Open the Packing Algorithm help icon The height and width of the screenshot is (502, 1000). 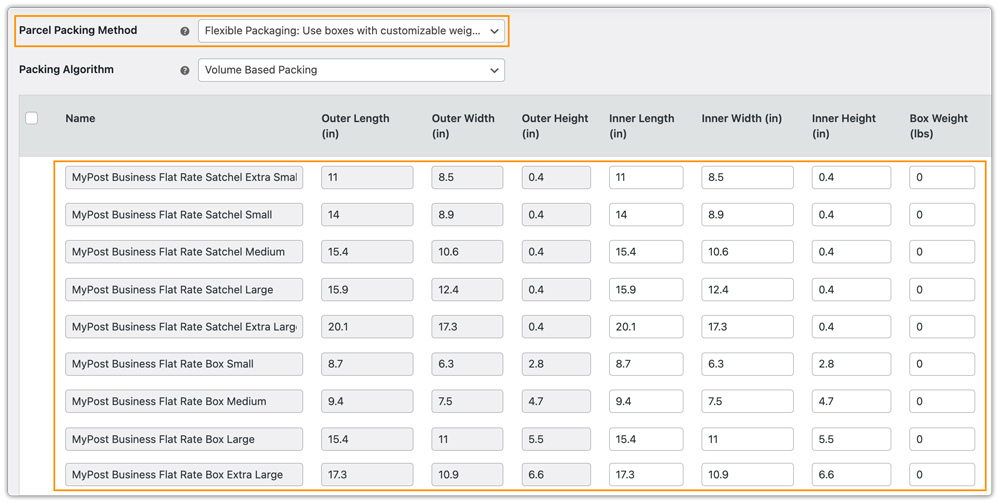184,71
